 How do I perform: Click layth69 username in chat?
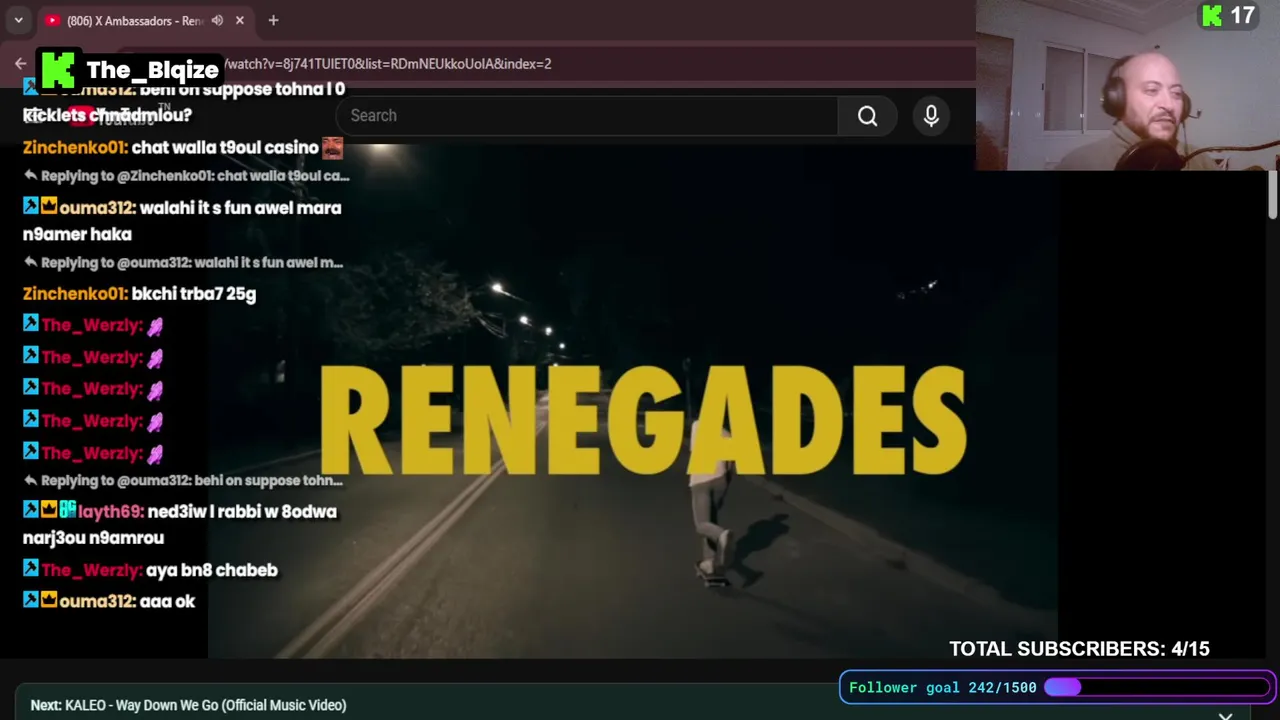(110, 512)
